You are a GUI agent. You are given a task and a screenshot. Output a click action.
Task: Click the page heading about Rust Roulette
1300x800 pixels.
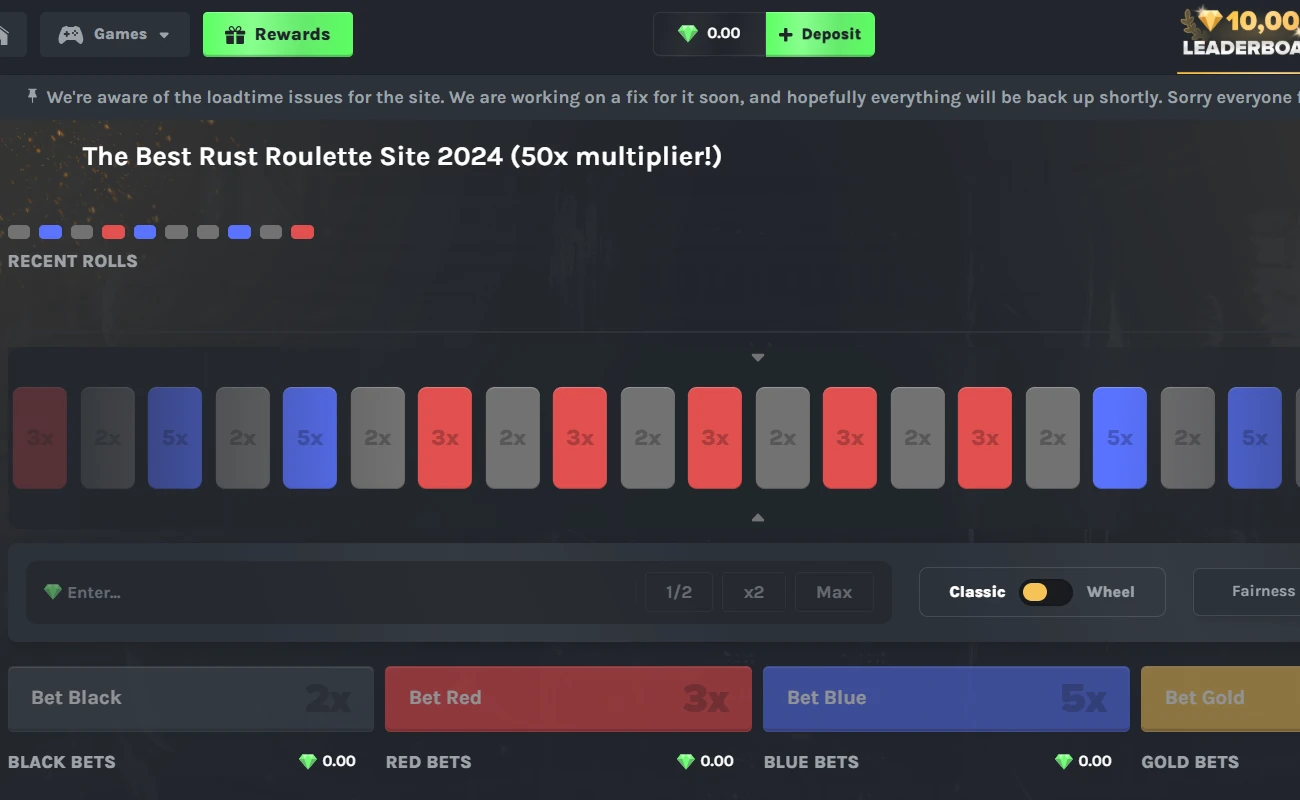[x=402, y=156]
